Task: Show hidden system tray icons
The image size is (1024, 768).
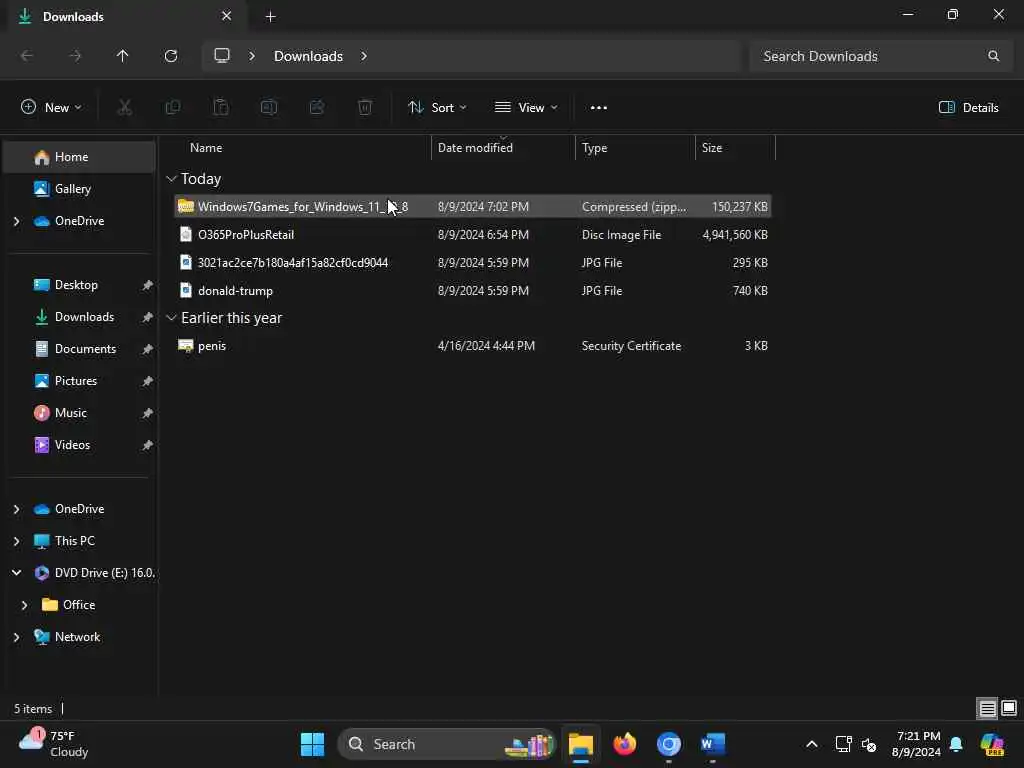Action: [x=812, y=744]
